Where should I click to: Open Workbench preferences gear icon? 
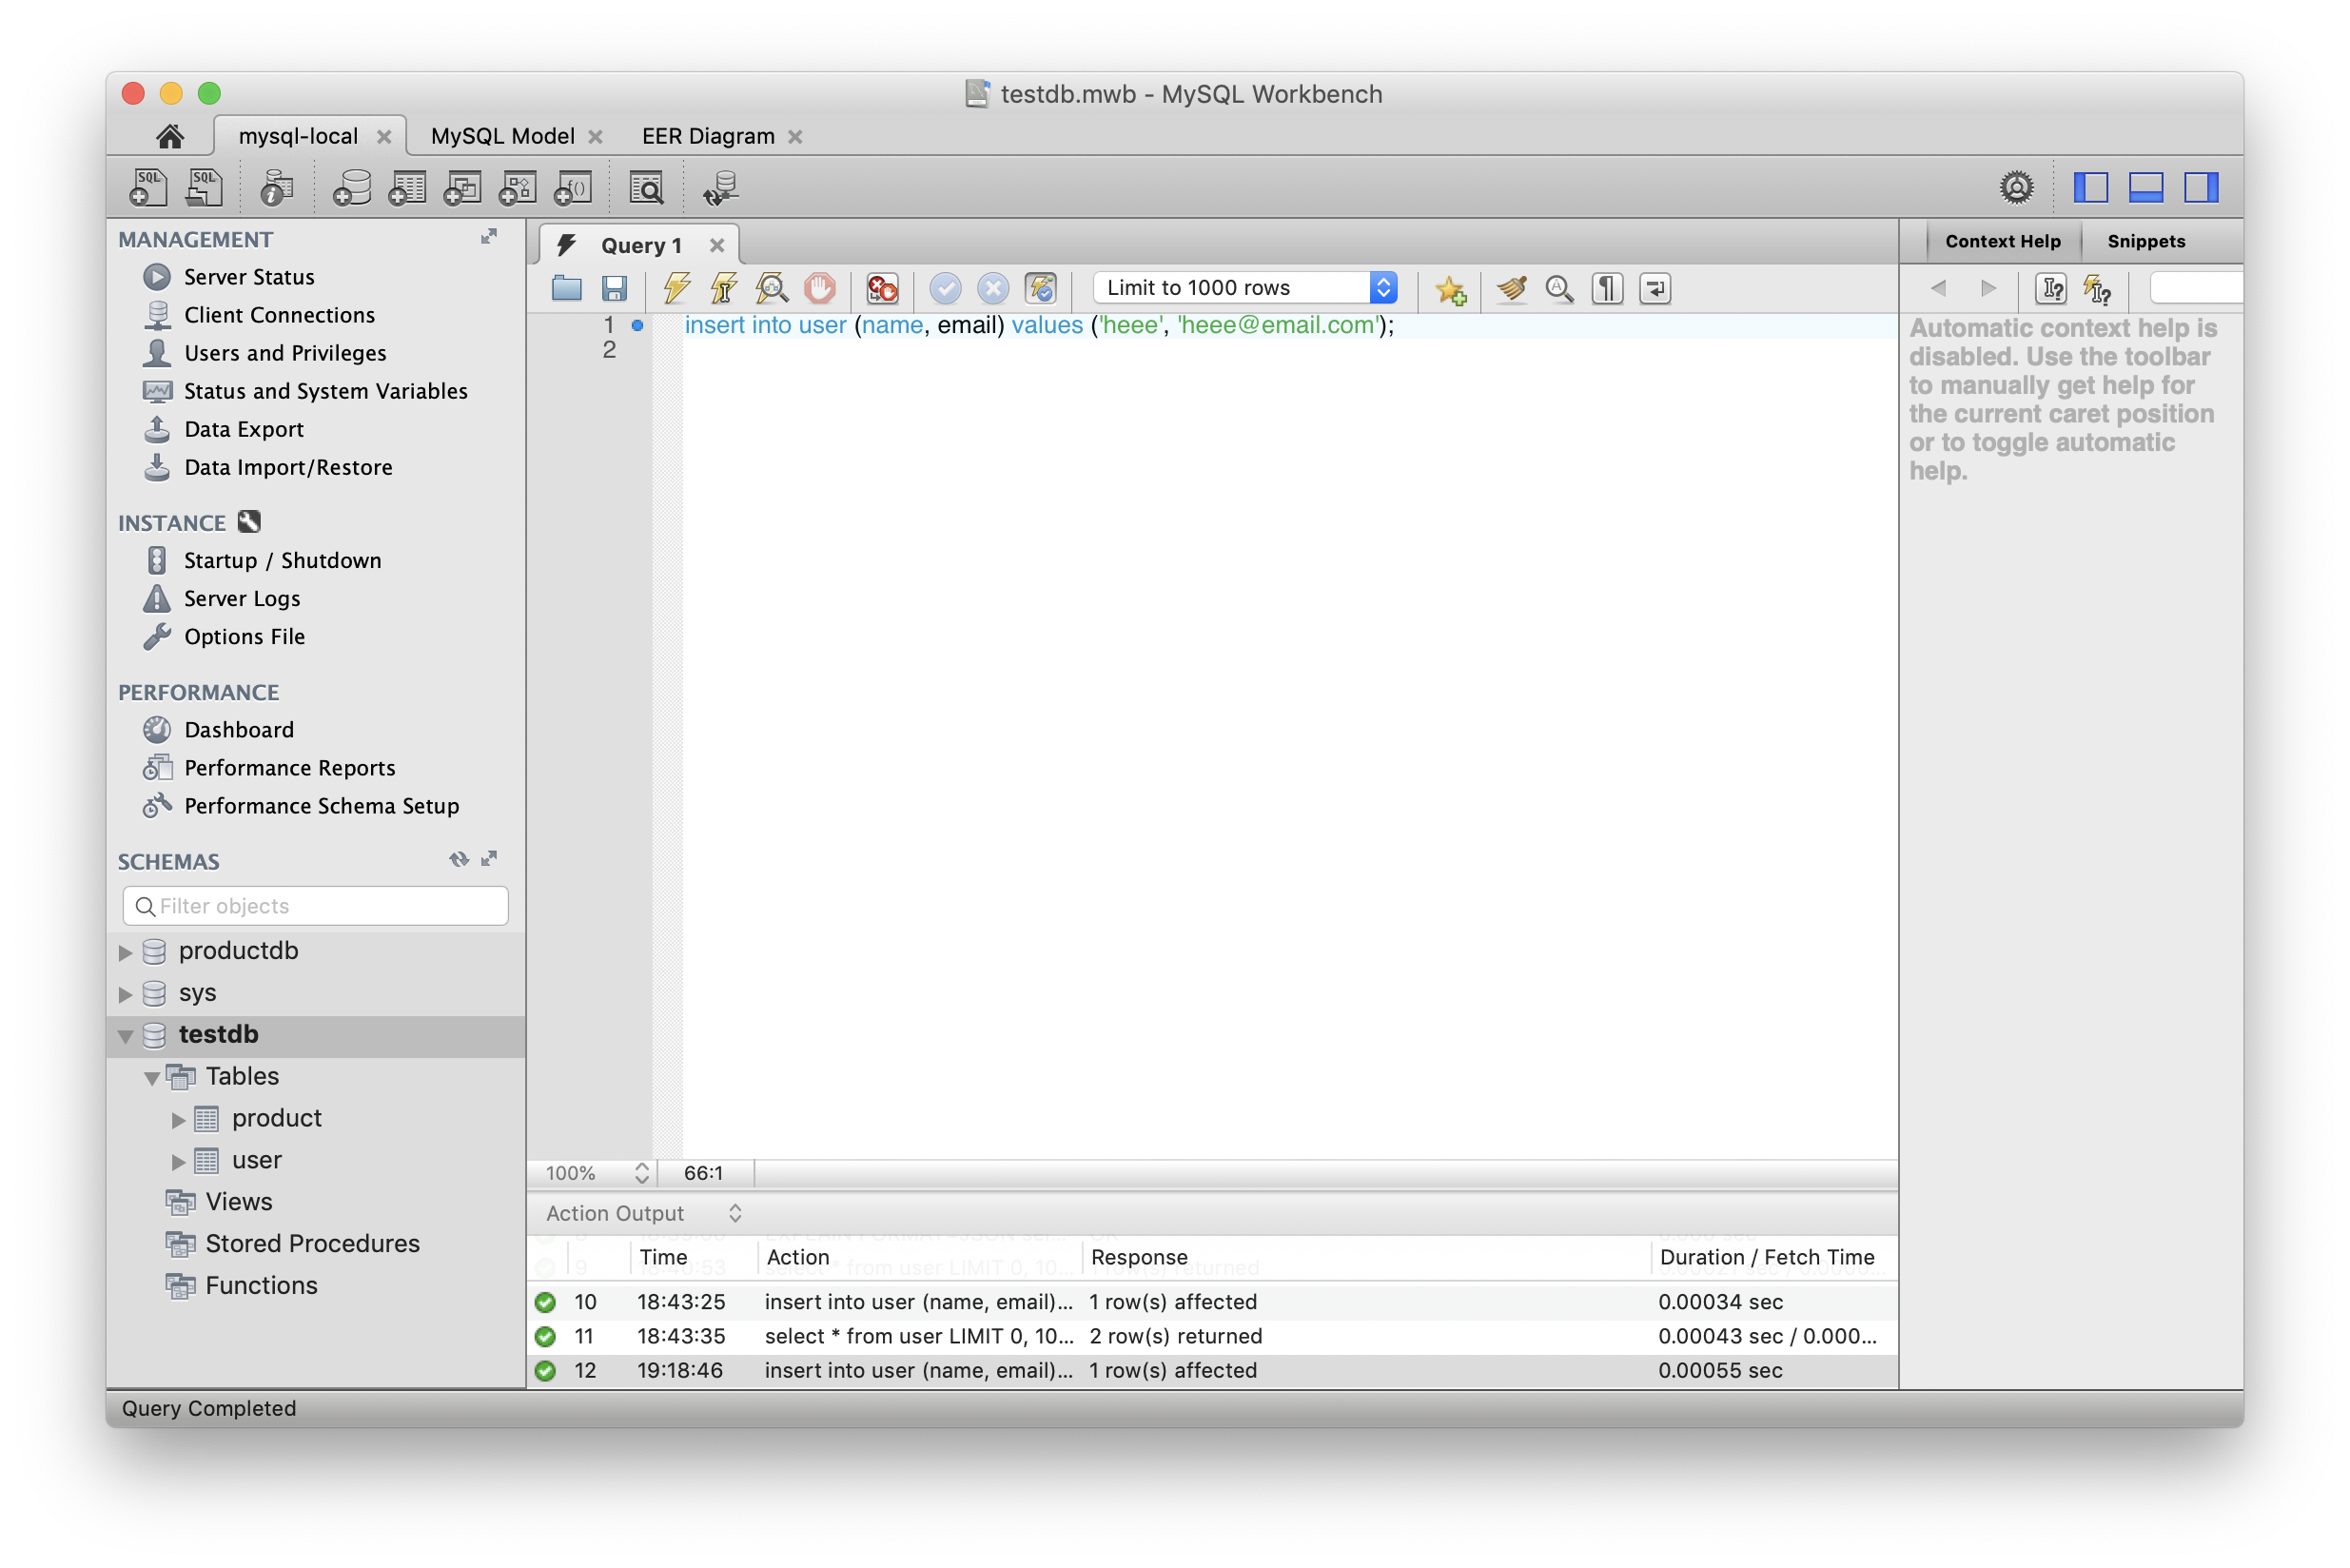coord(2016,187)
